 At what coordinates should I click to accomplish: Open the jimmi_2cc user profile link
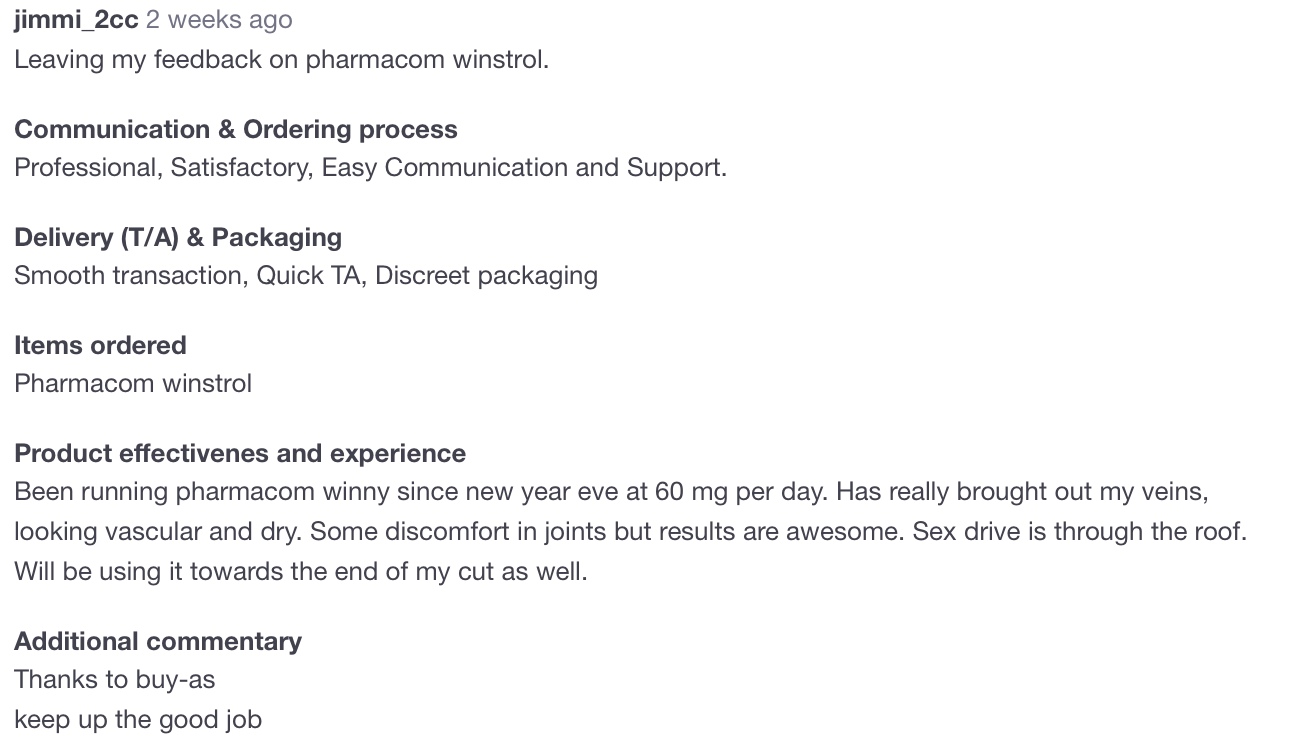point(76,20)
